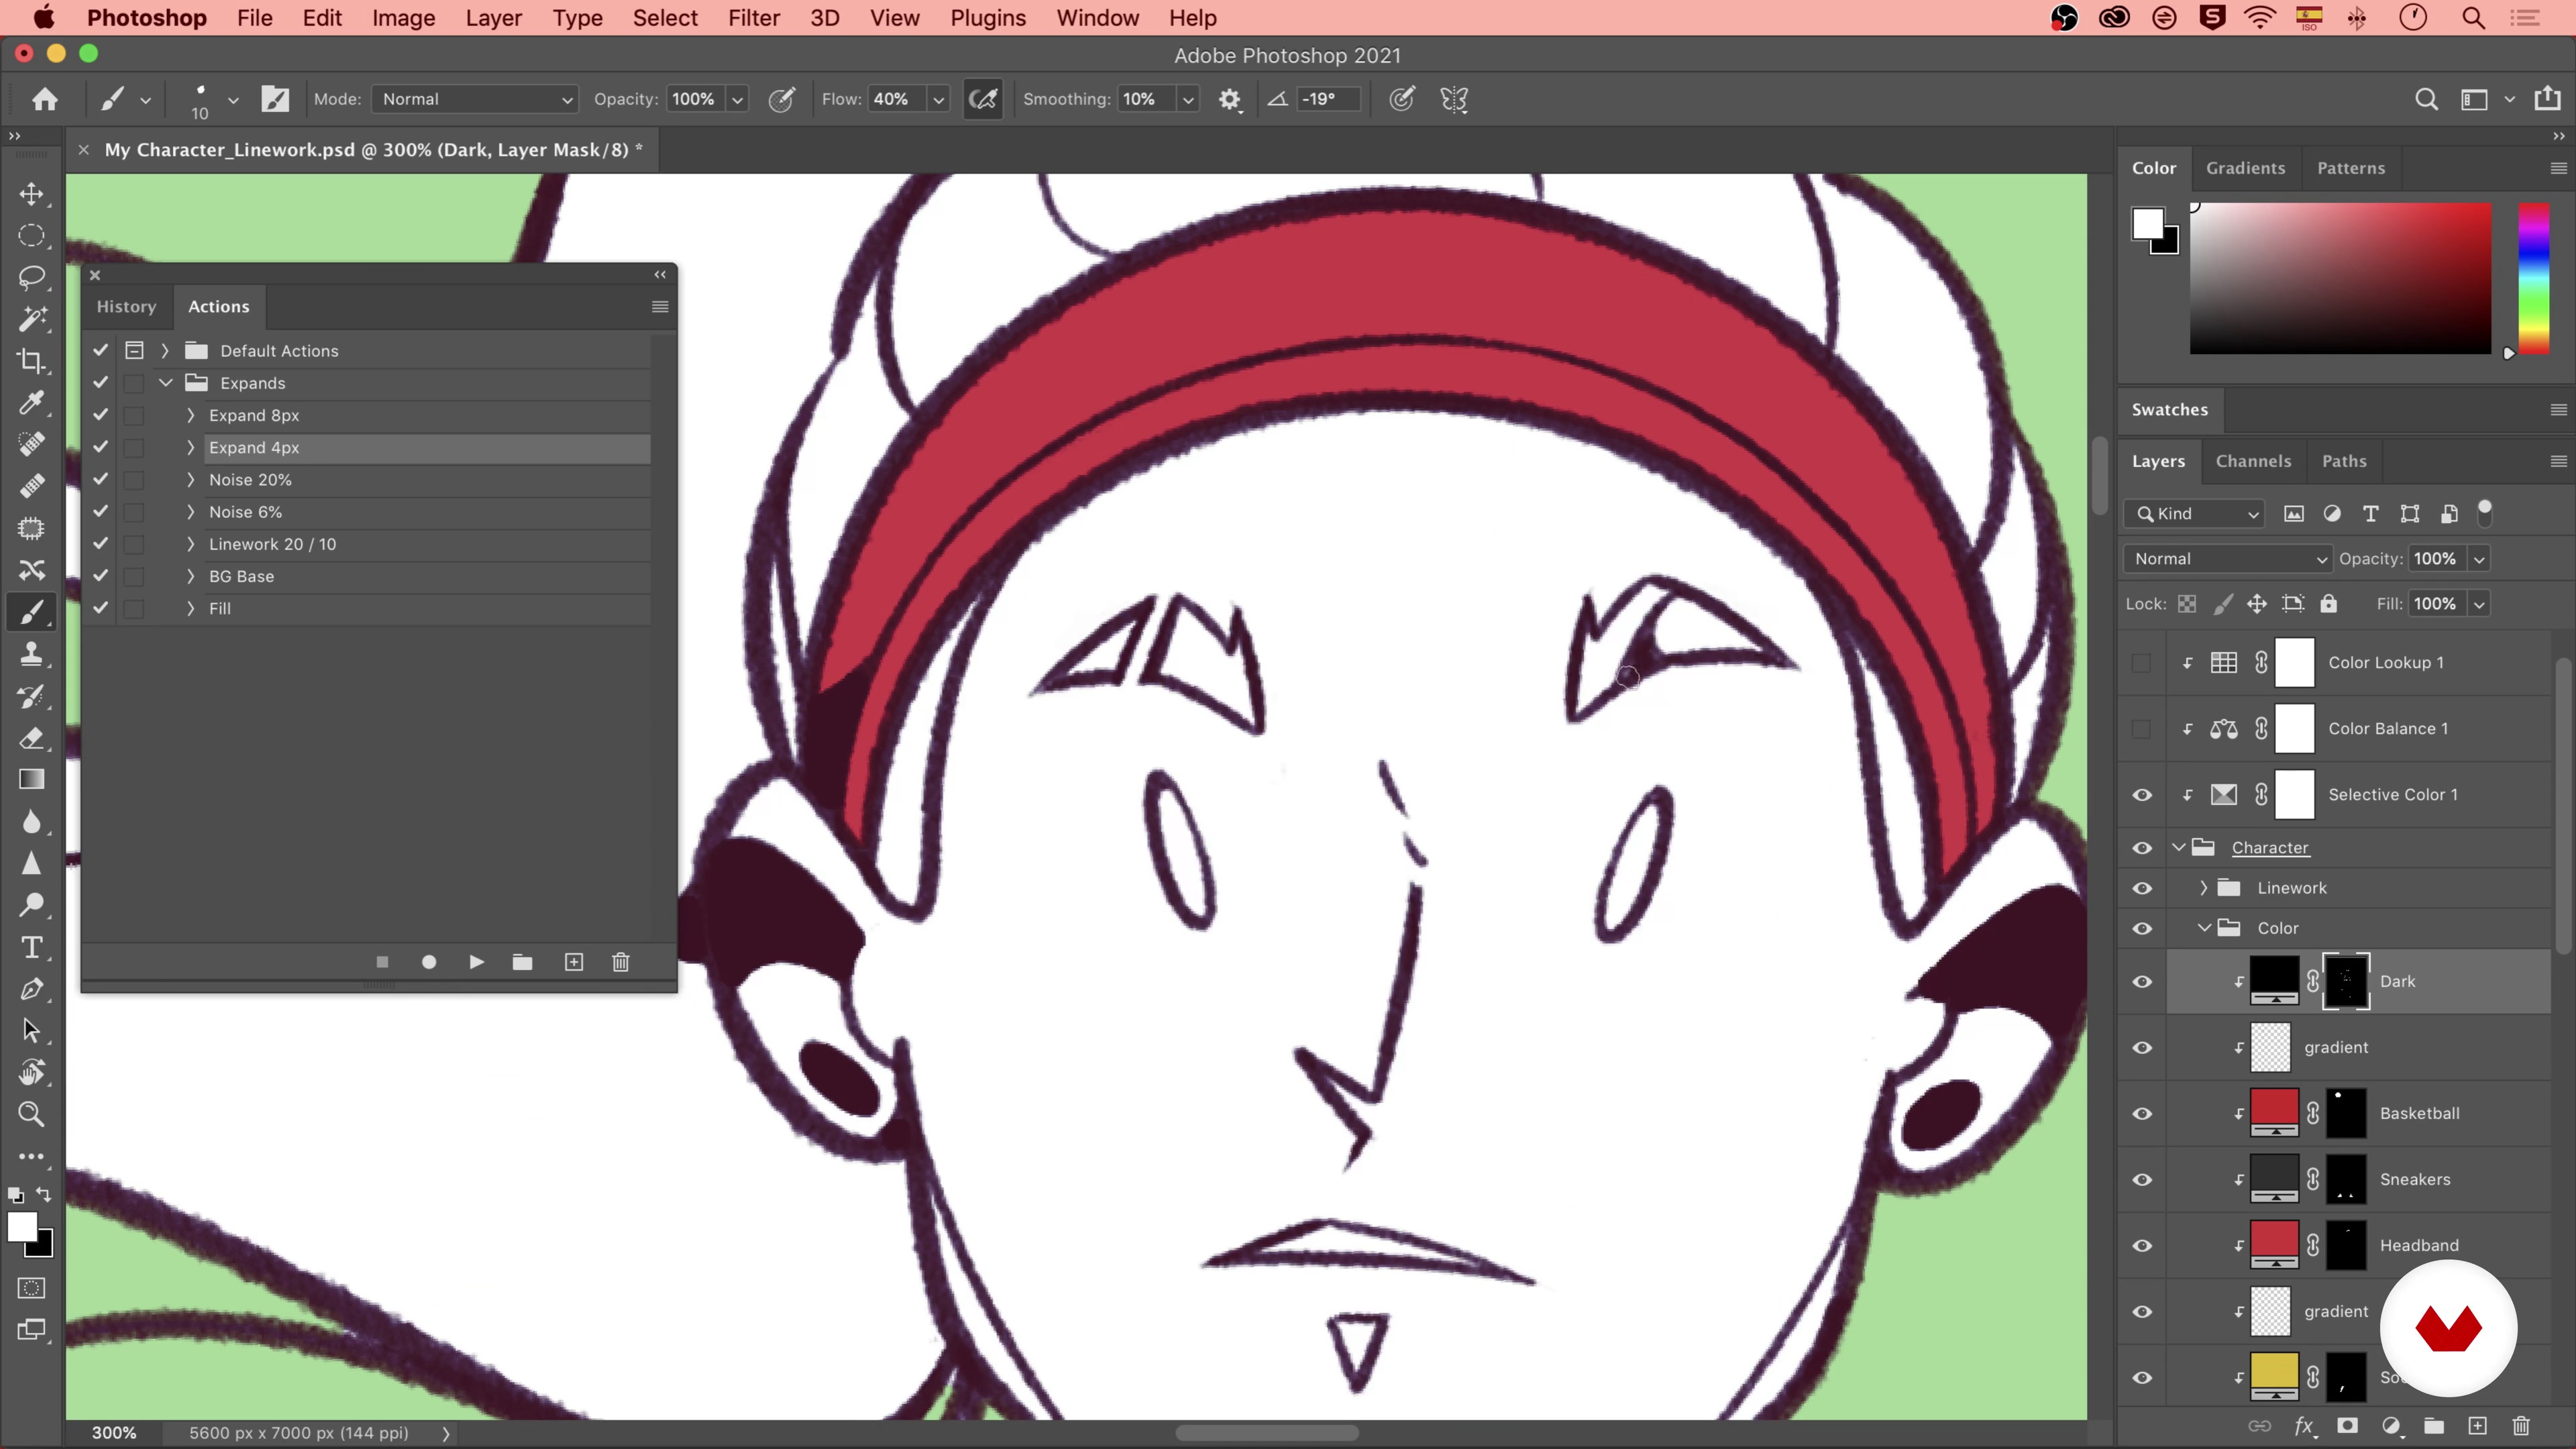
Task: Expand the Linework 20 / 10 action
Action: (x=190, y=544)
